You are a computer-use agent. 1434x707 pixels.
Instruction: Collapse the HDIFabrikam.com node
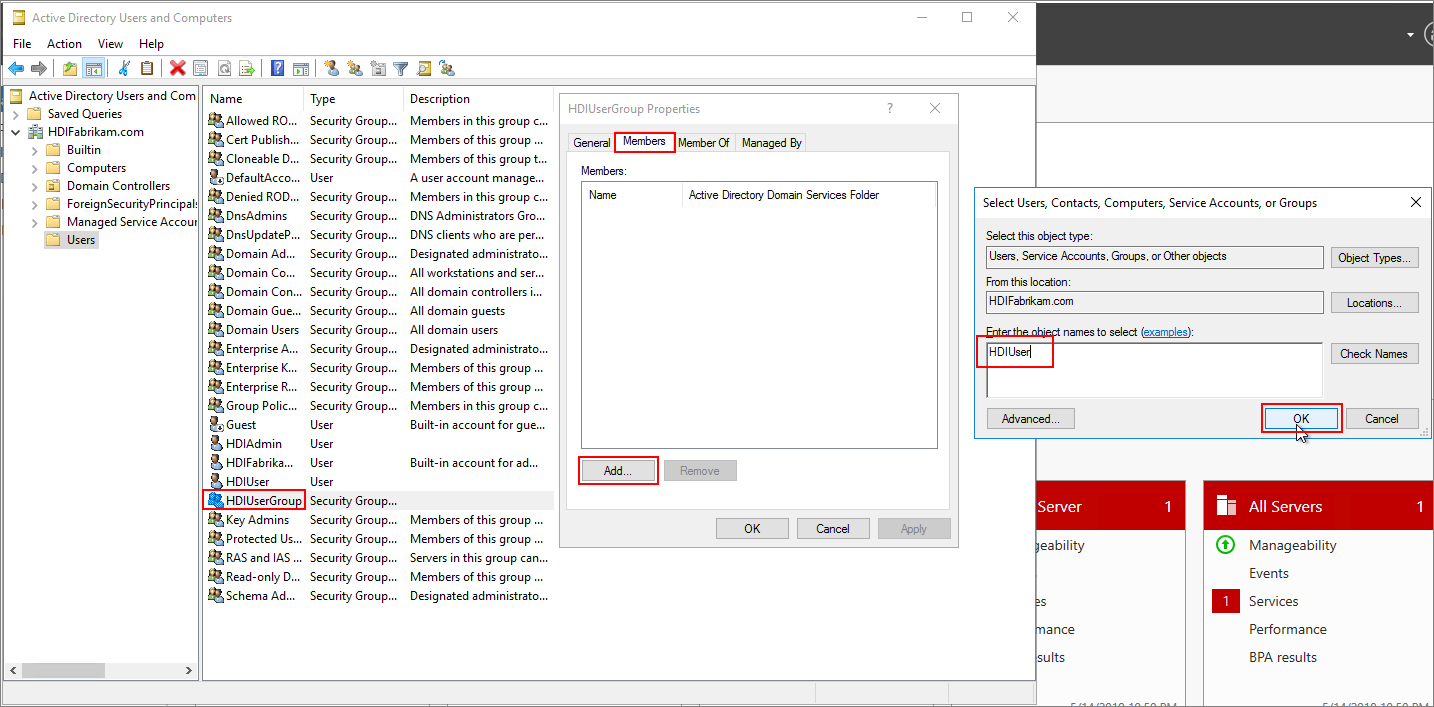[x=15, y=131]
